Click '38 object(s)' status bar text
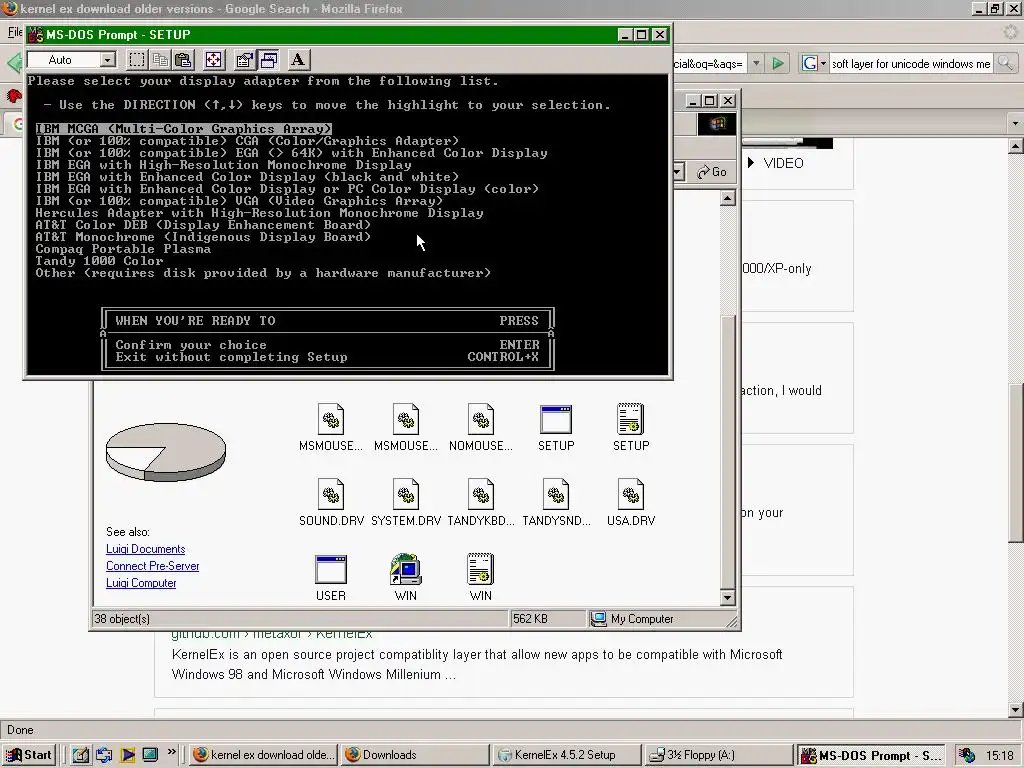 point(122,618)
